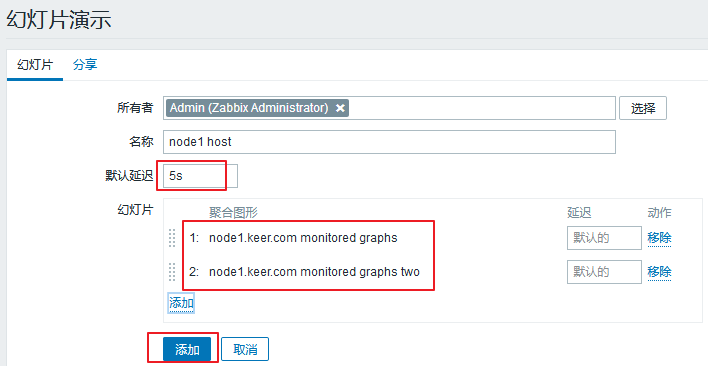Click the 幻灯片演示 page heading
This screenshot has height=366, width=708.
(x=59, y=20)
